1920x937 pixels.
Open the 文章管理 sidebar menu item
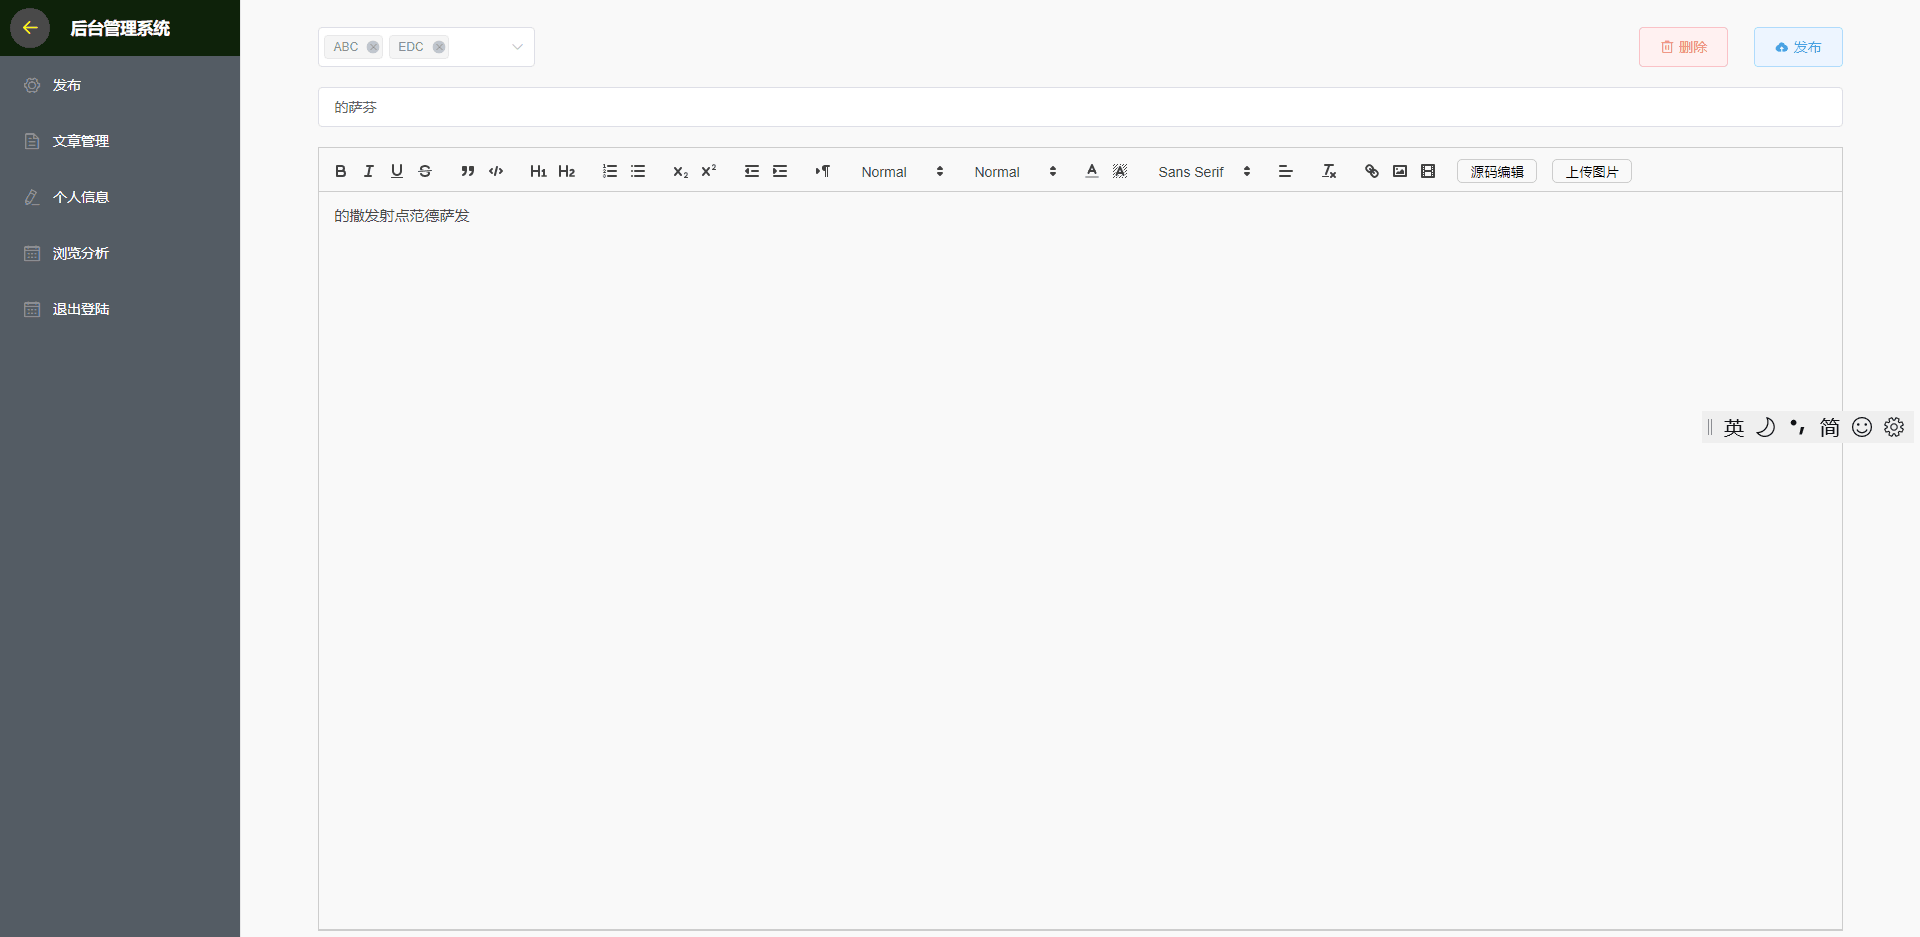[120, 141]
